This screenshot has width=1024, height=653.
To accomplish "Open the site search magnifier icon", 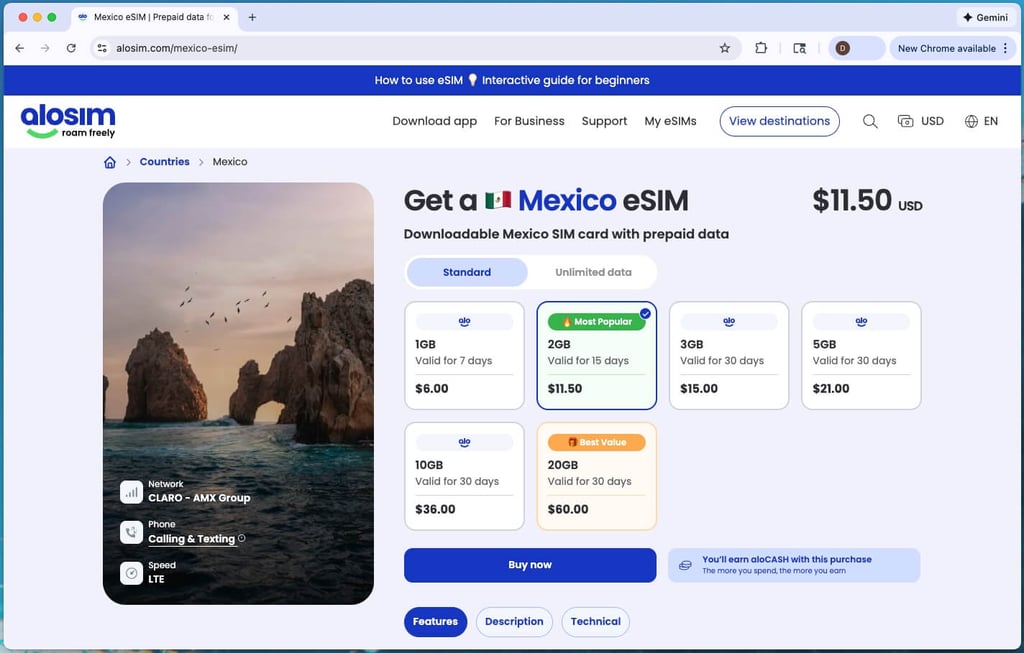I will pyautogui.click(x=870, y=121).
